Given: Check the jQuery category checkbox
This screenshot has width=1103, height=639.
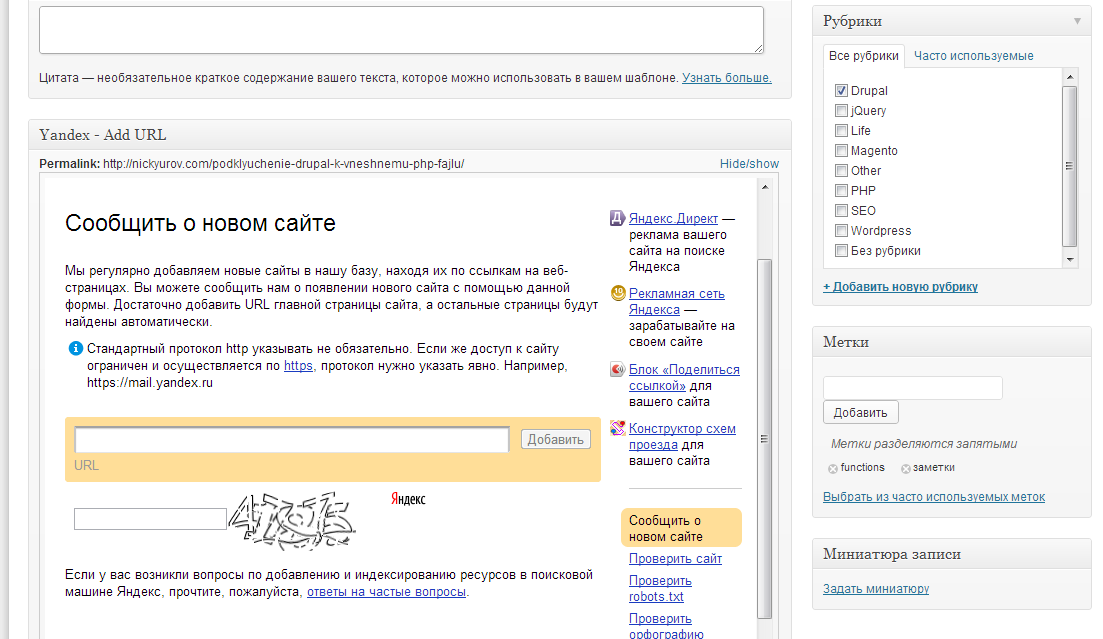Looking at the screenshot, I should (841, 110).
